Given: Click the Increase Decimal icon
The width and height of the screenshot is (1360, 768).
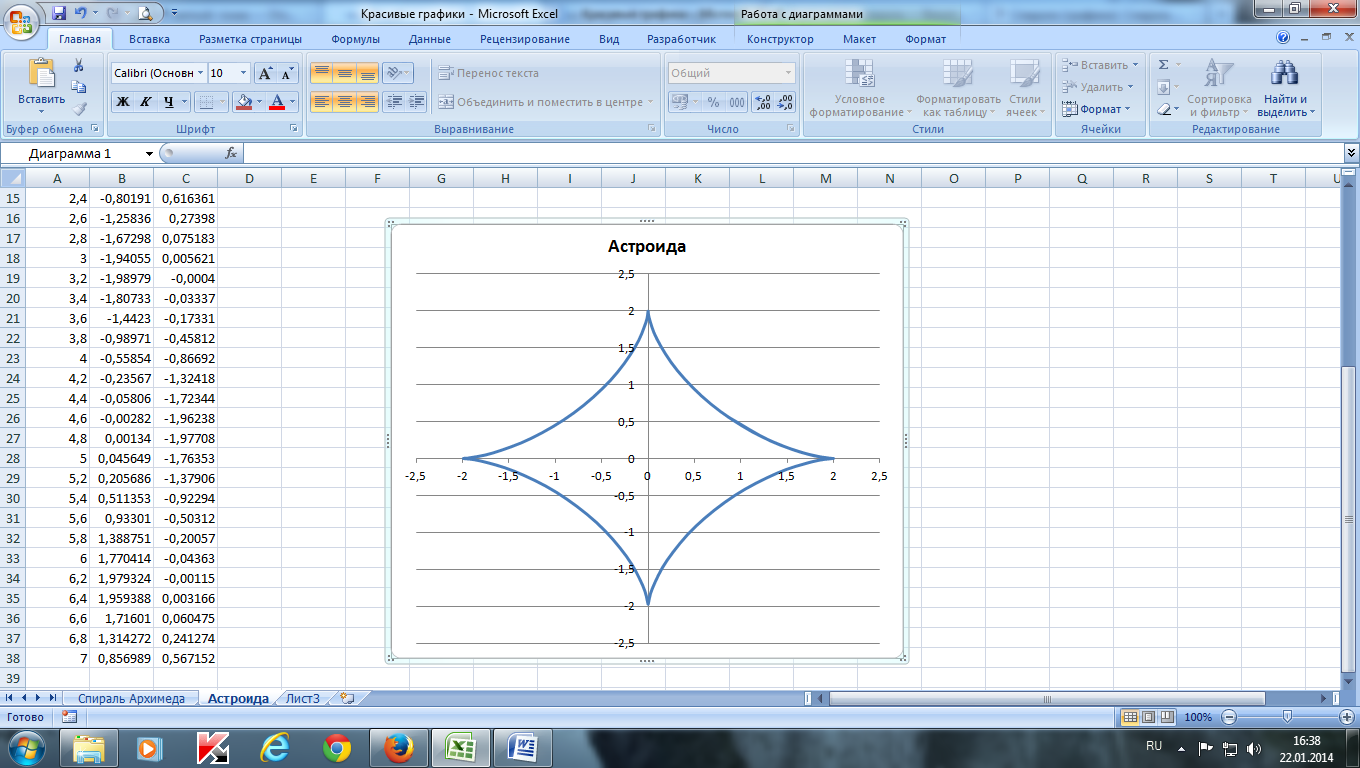Looking at the screenshot, I should 763,102.
